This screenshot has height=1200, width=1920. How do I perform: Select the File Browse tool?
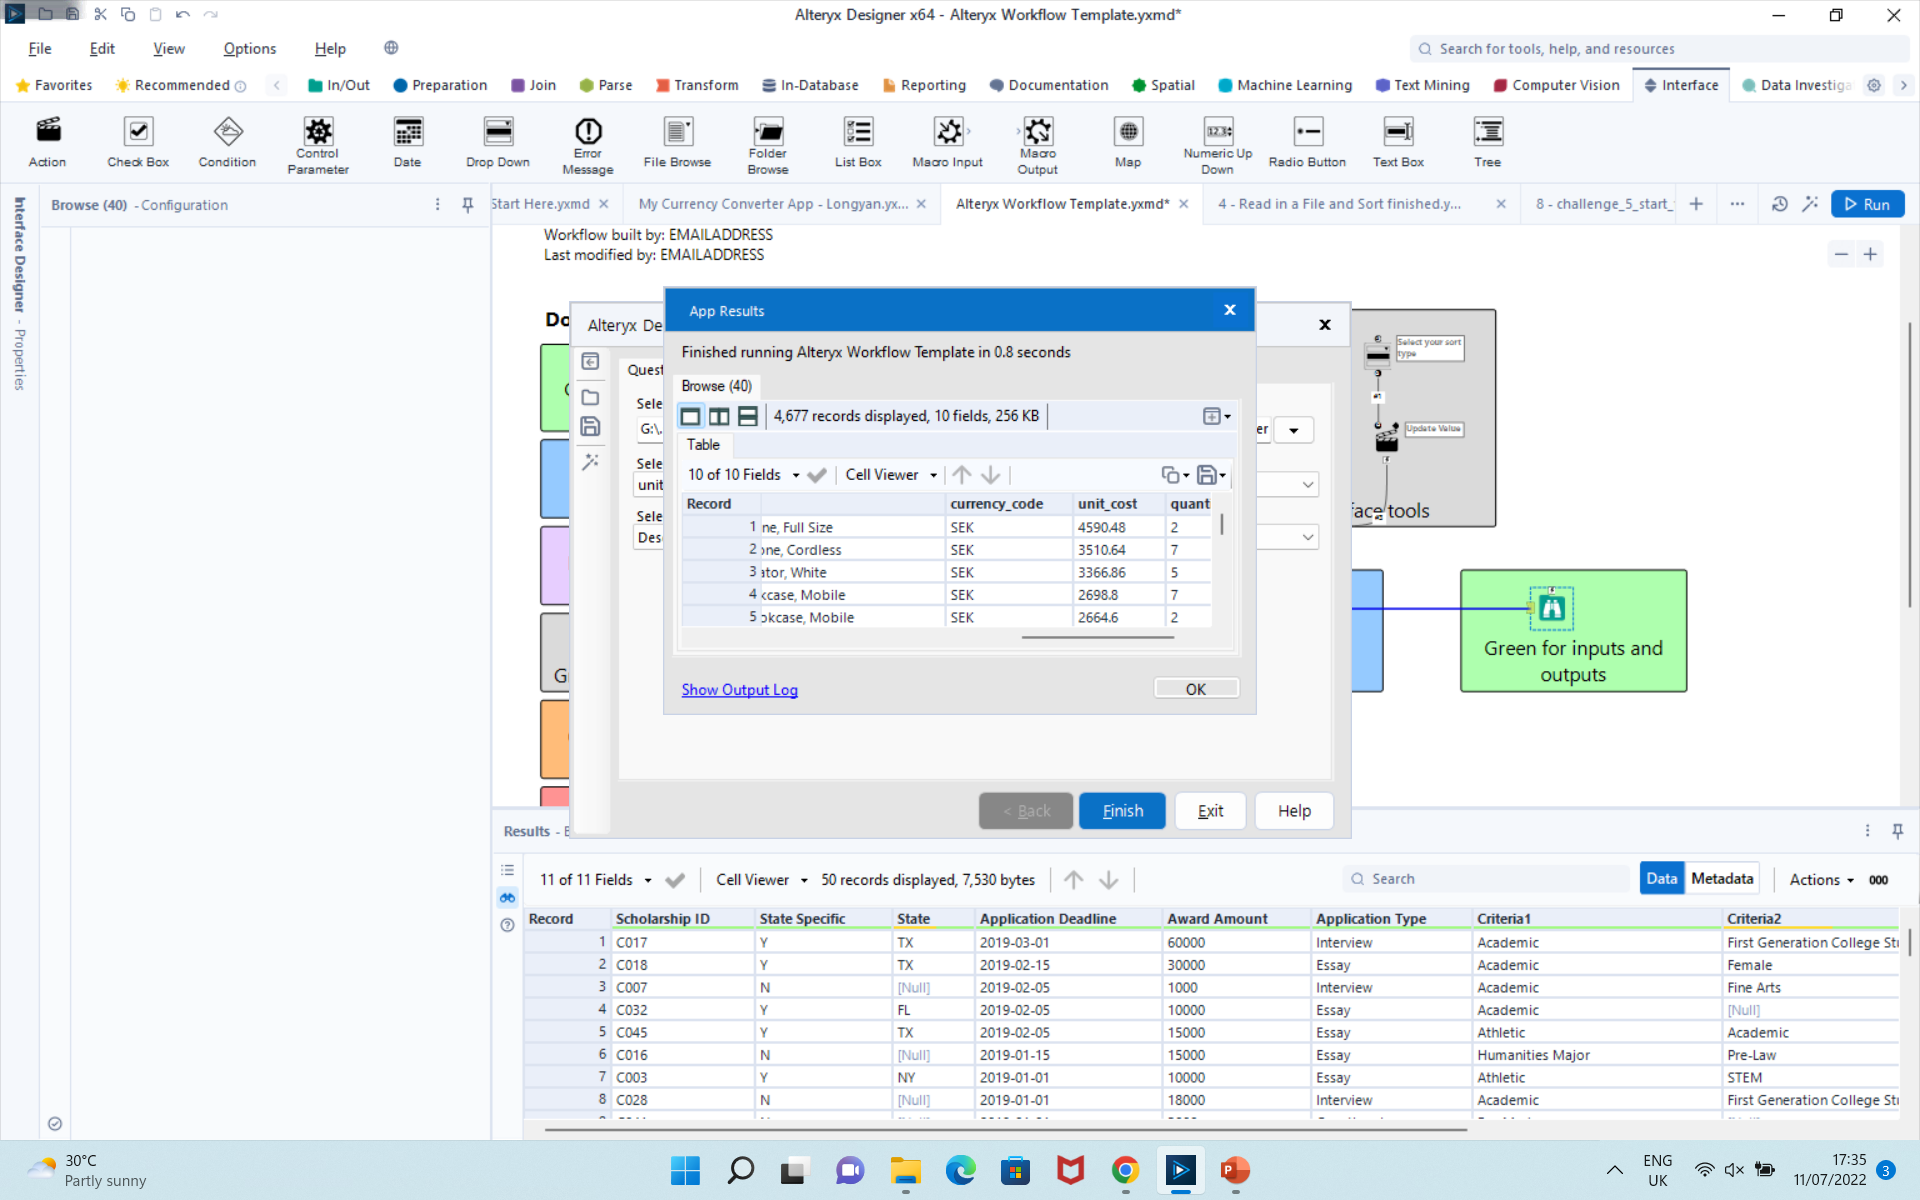pos(677,141)
